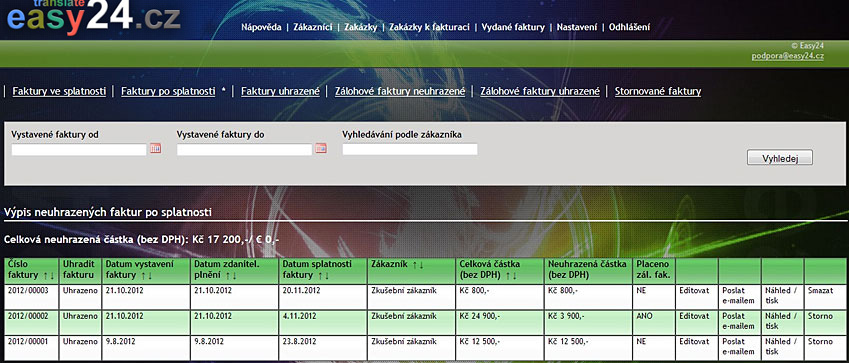Open Vydané faktury menu item
Image resolution: width=849 pixels, height=363 pixels.
click(513, 27)
